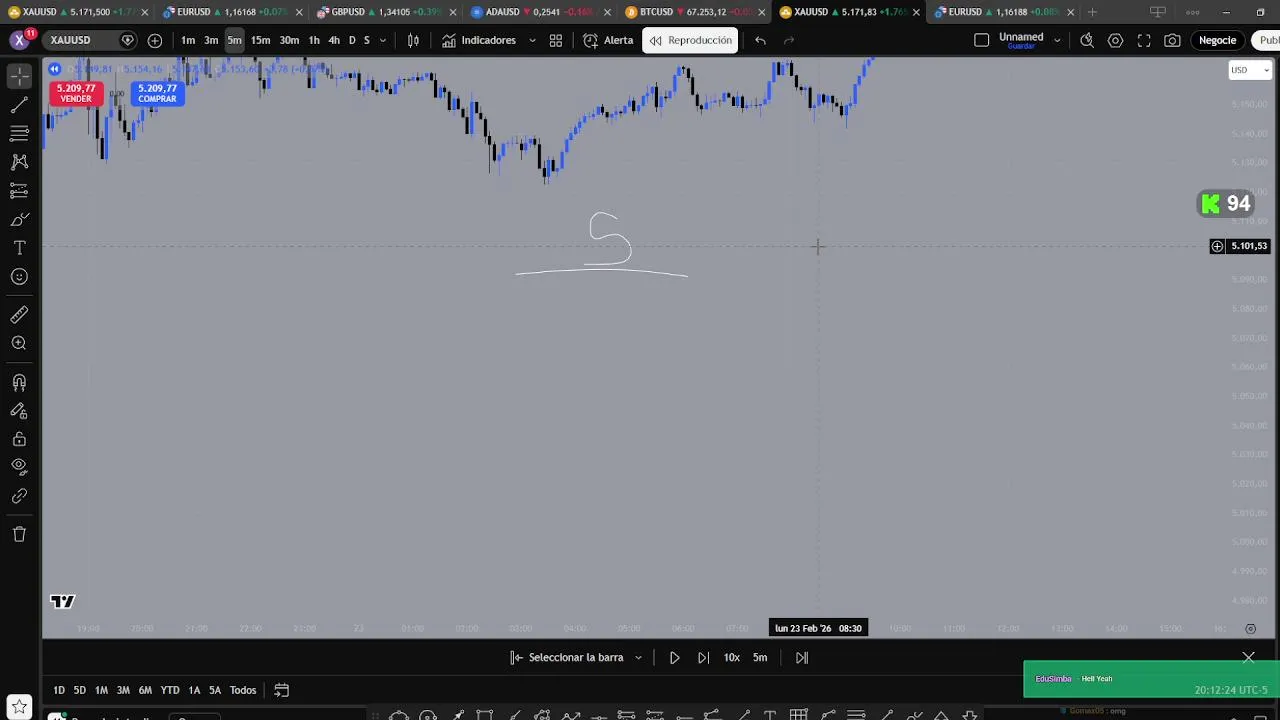This screenshot has width=1280, height=720.
Task: Open the candlestick chart type menu
Action: (x=413, y=40)
